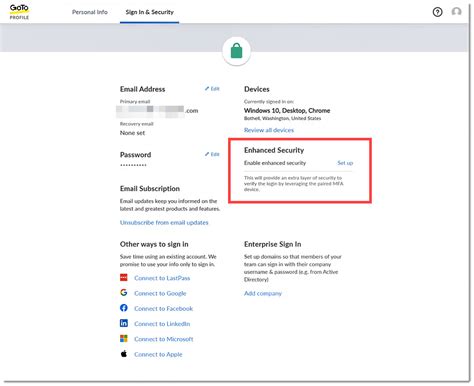This screenshot has height=386, width=474.
Task: Select the Sign In & Security tab
Action: click(x=150, y=12)
